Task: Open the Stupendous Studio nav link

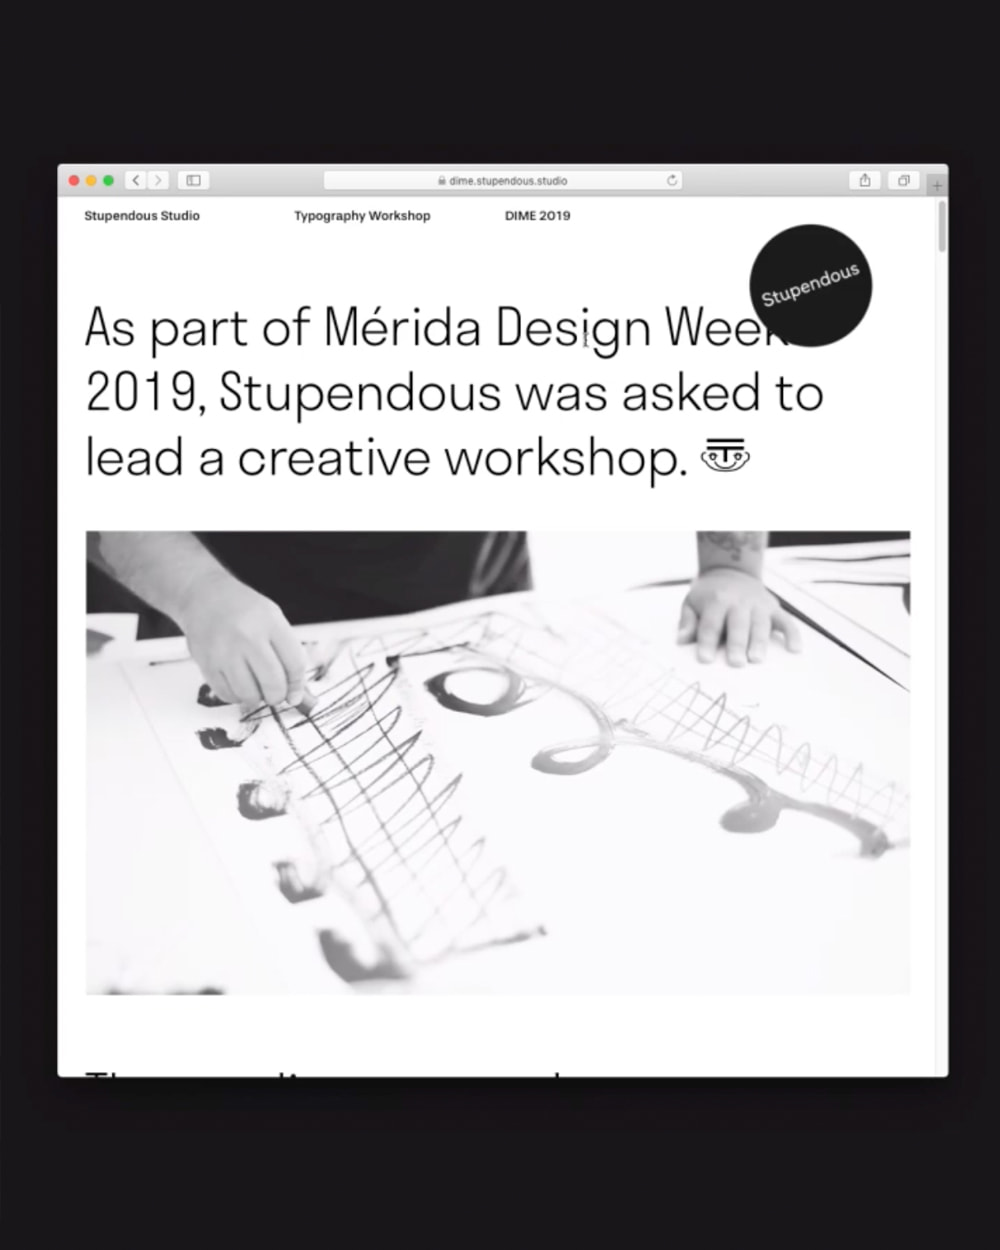Action: tap(142, 216)
